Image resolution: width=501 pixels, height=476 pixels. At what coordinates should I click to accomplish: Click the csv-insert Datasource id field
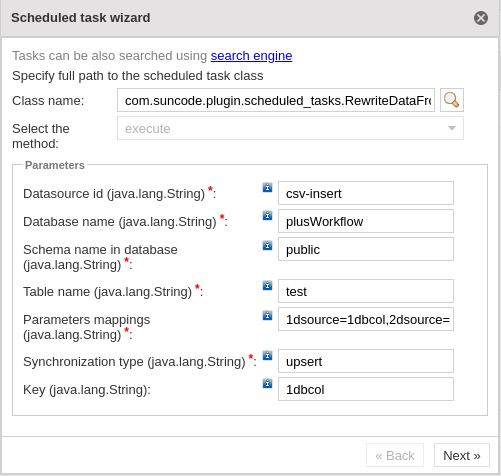coord(366,193)
